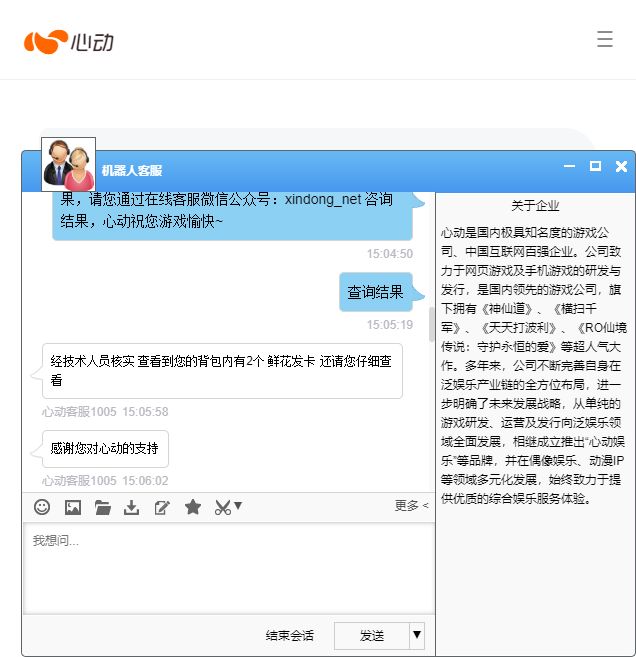
Task: Click the 更多 collapse link
Action: click(411, 506)
